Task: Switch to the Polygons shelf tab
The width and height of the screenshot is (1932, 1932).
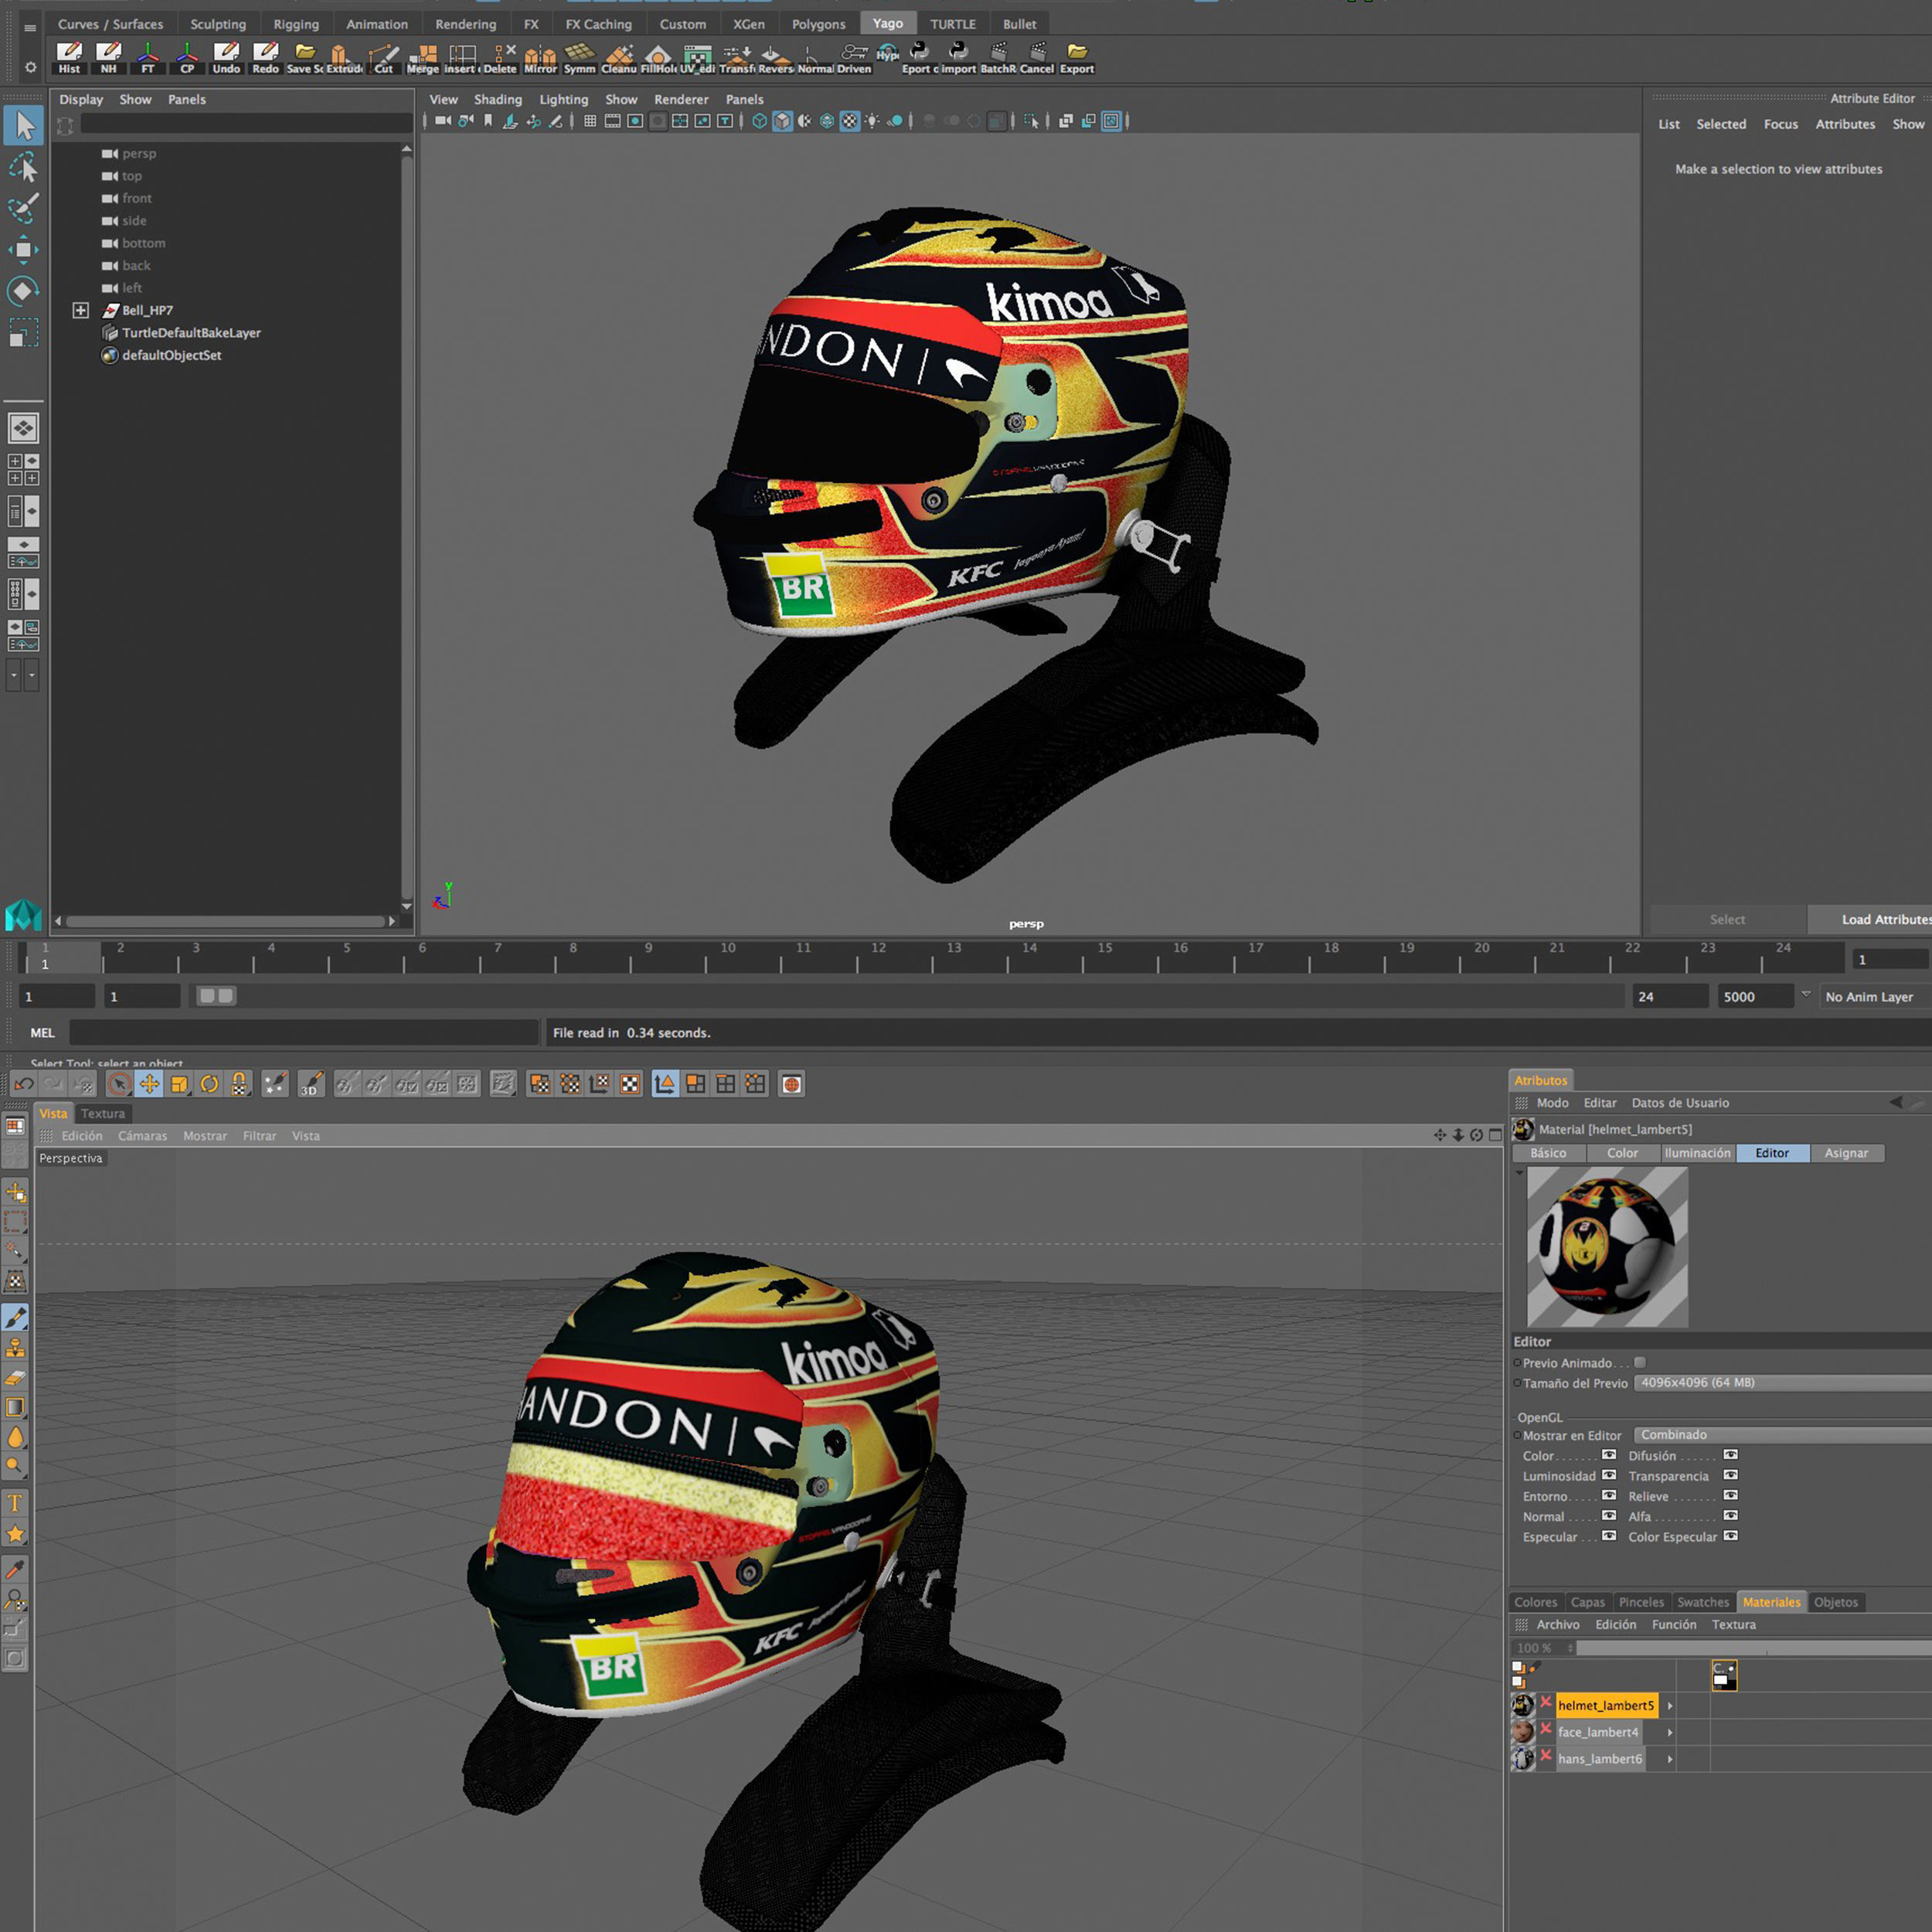Action: (x=818, y=24)
